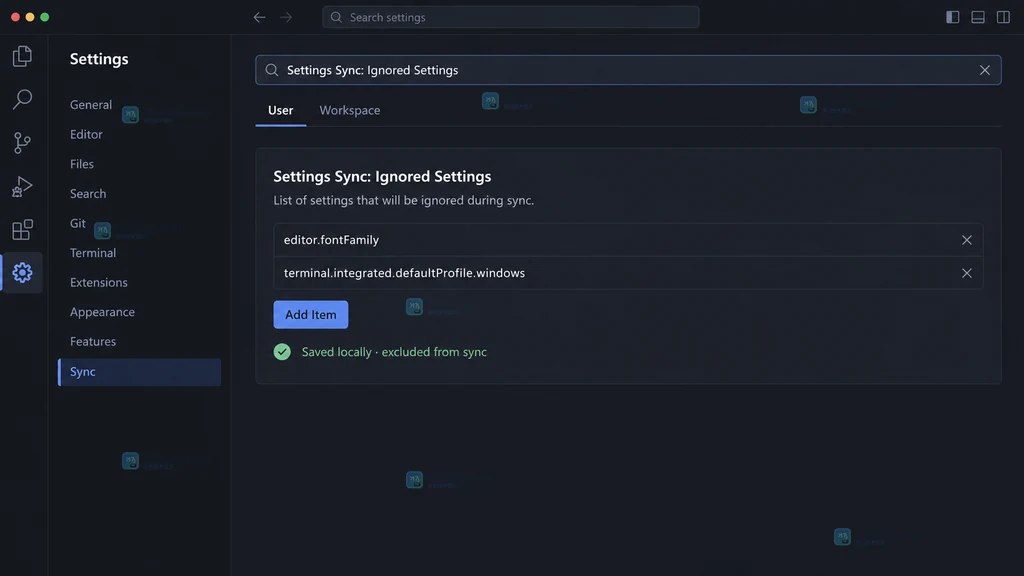Switch to the Workspace tab

pos(350,110)
